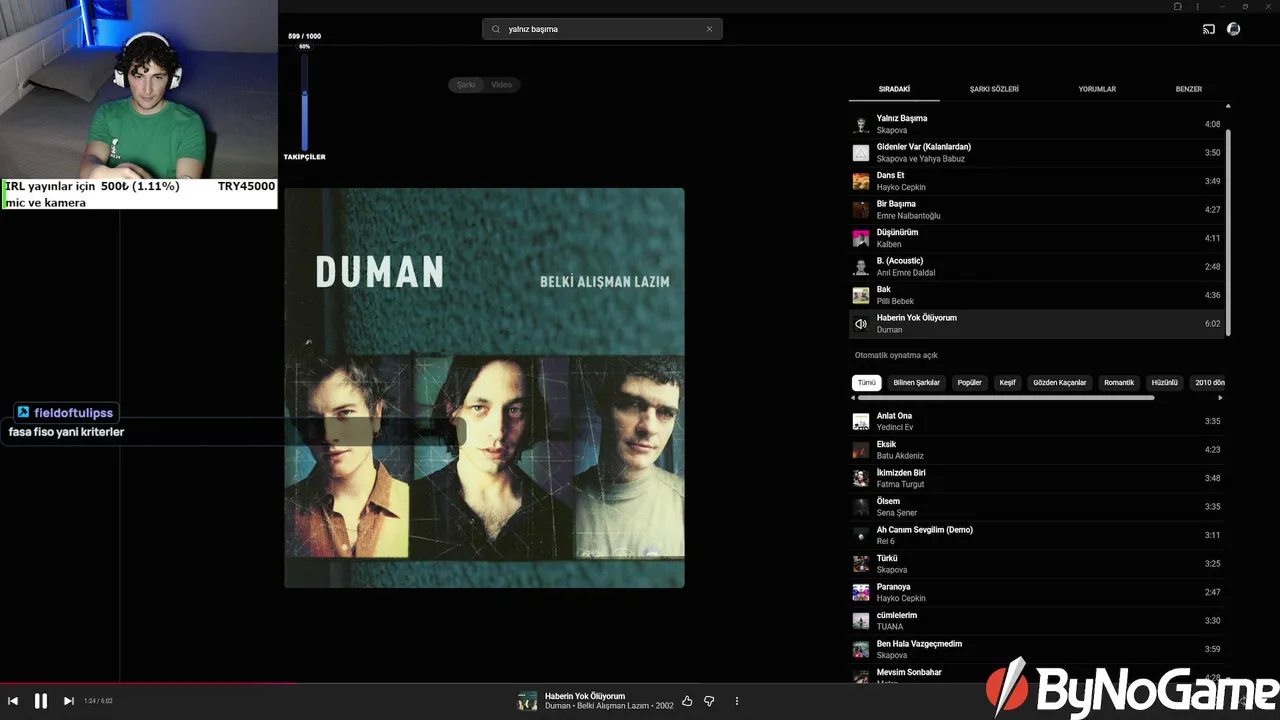Play the Bak by Pilli Bebek thumbnail

[x=861, y=295]
